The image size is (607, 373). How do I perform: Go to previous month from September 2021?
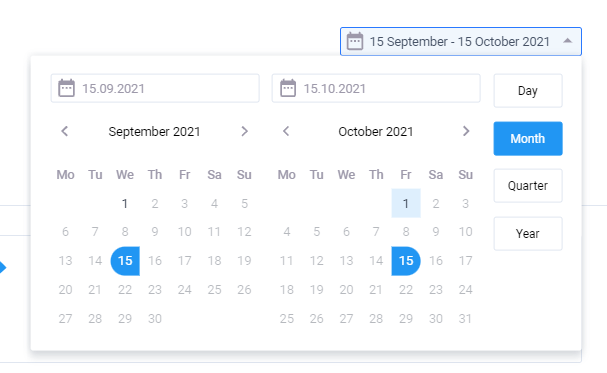coord(65,131)
